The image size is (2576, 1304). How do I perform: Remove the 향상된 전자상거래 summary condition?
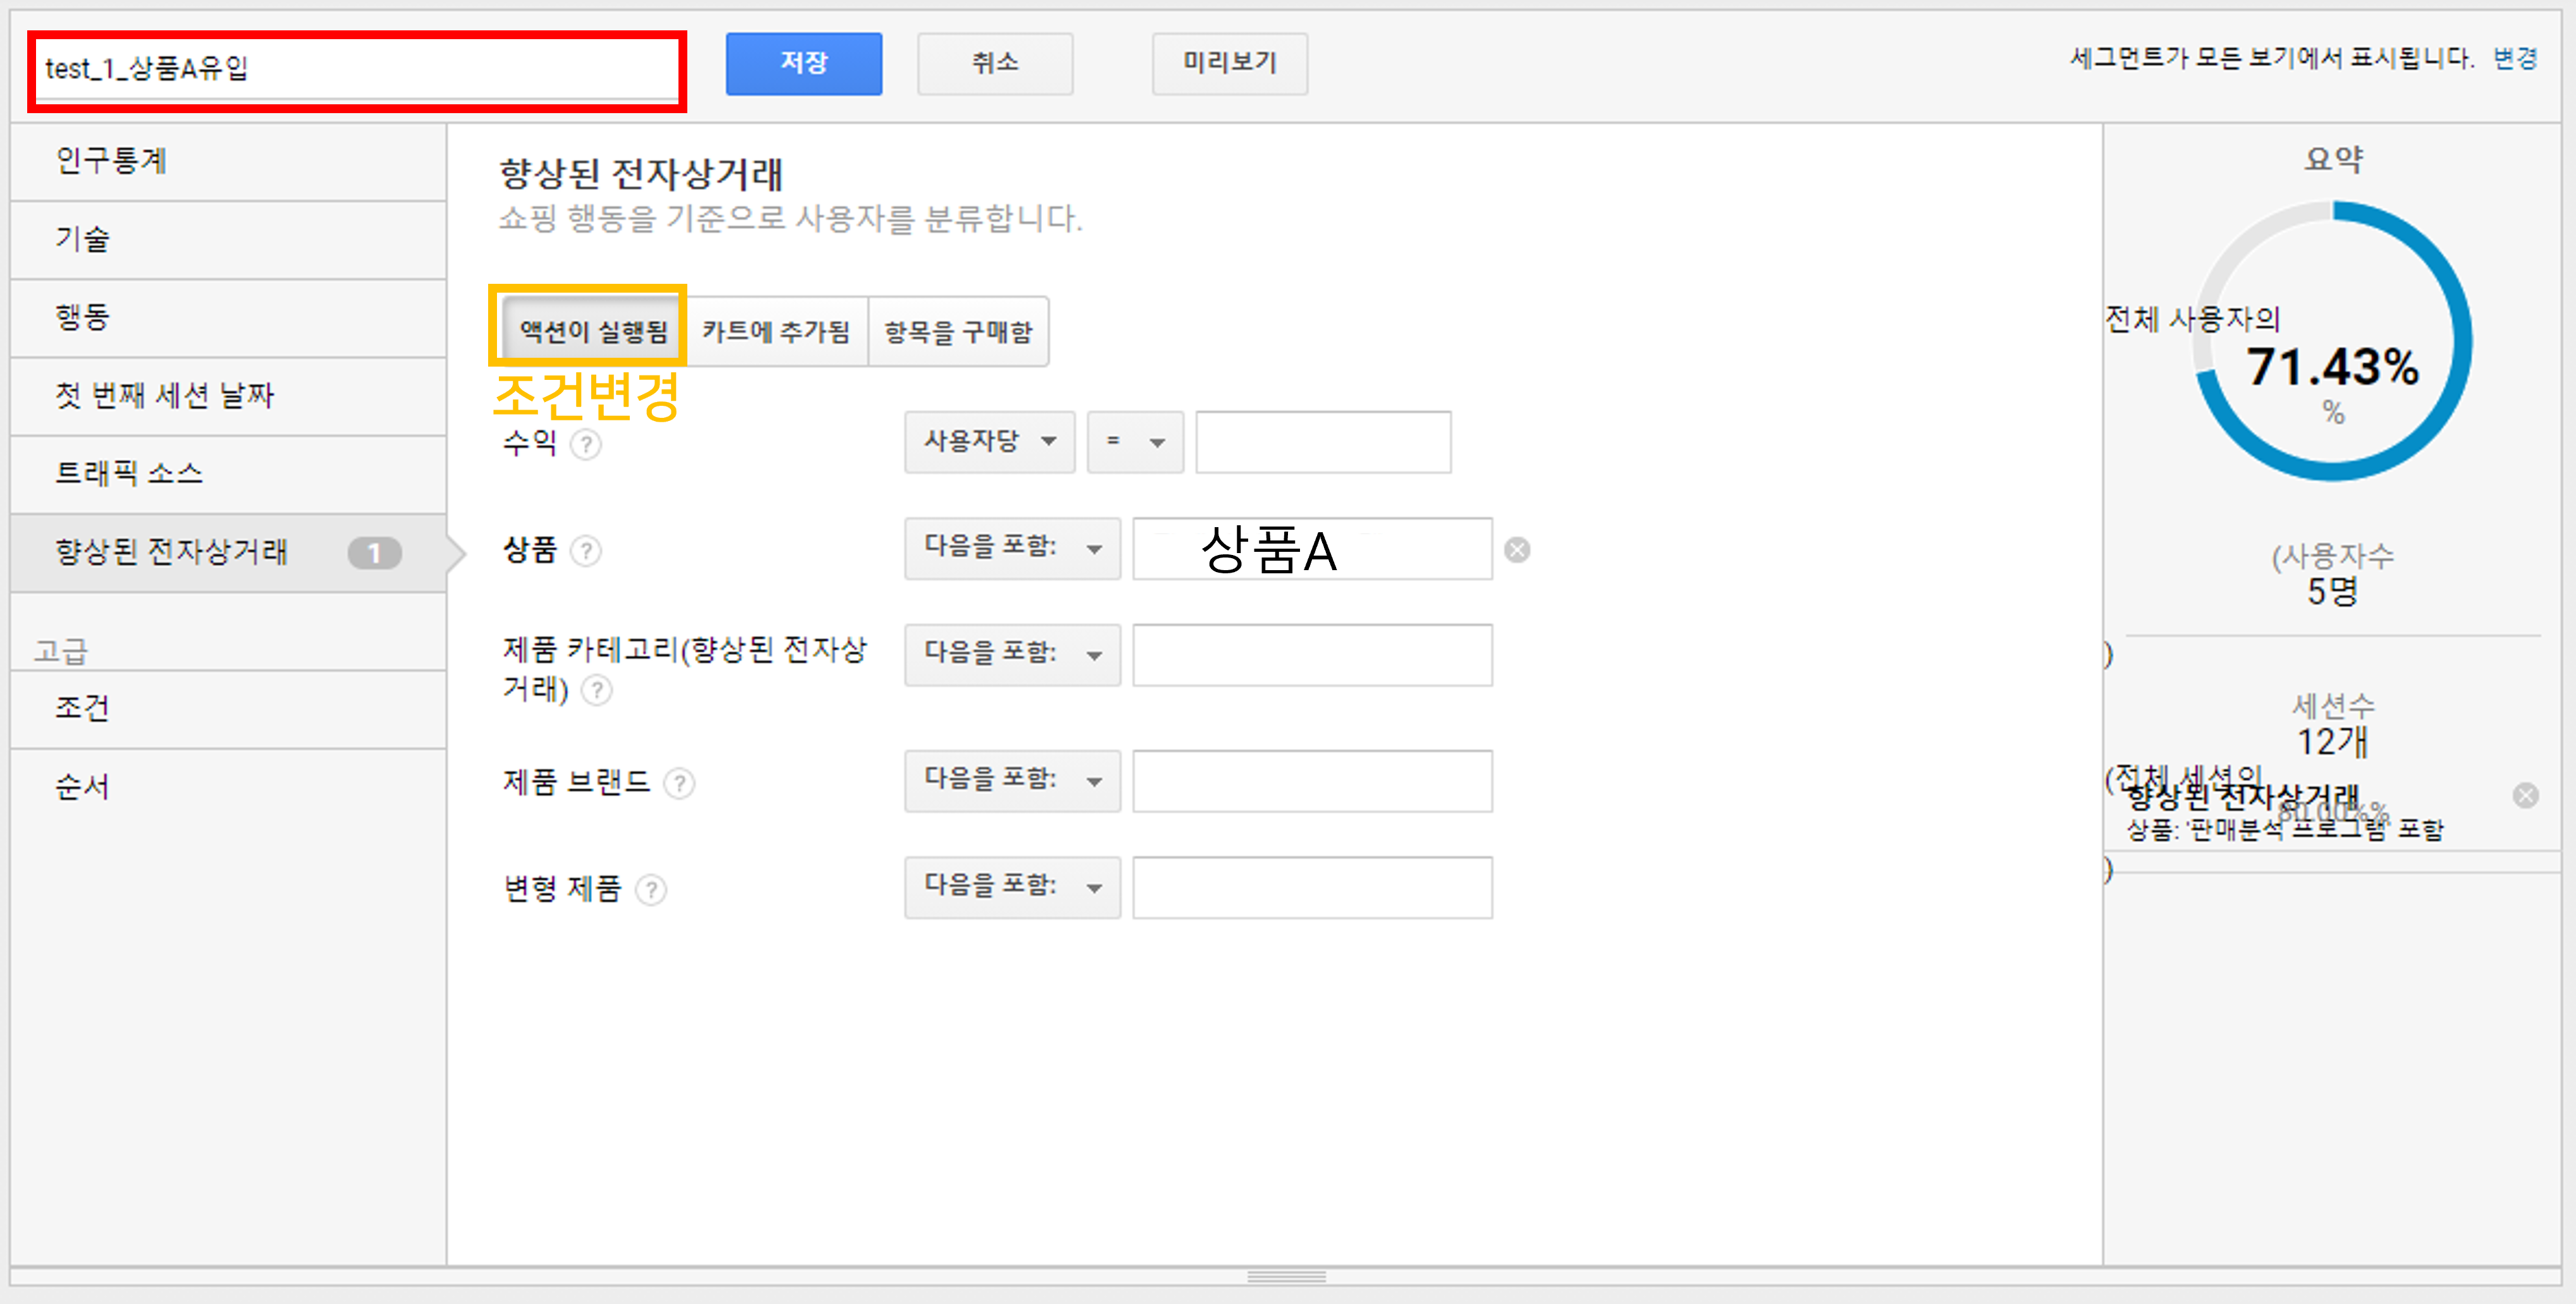(2525, 795)
